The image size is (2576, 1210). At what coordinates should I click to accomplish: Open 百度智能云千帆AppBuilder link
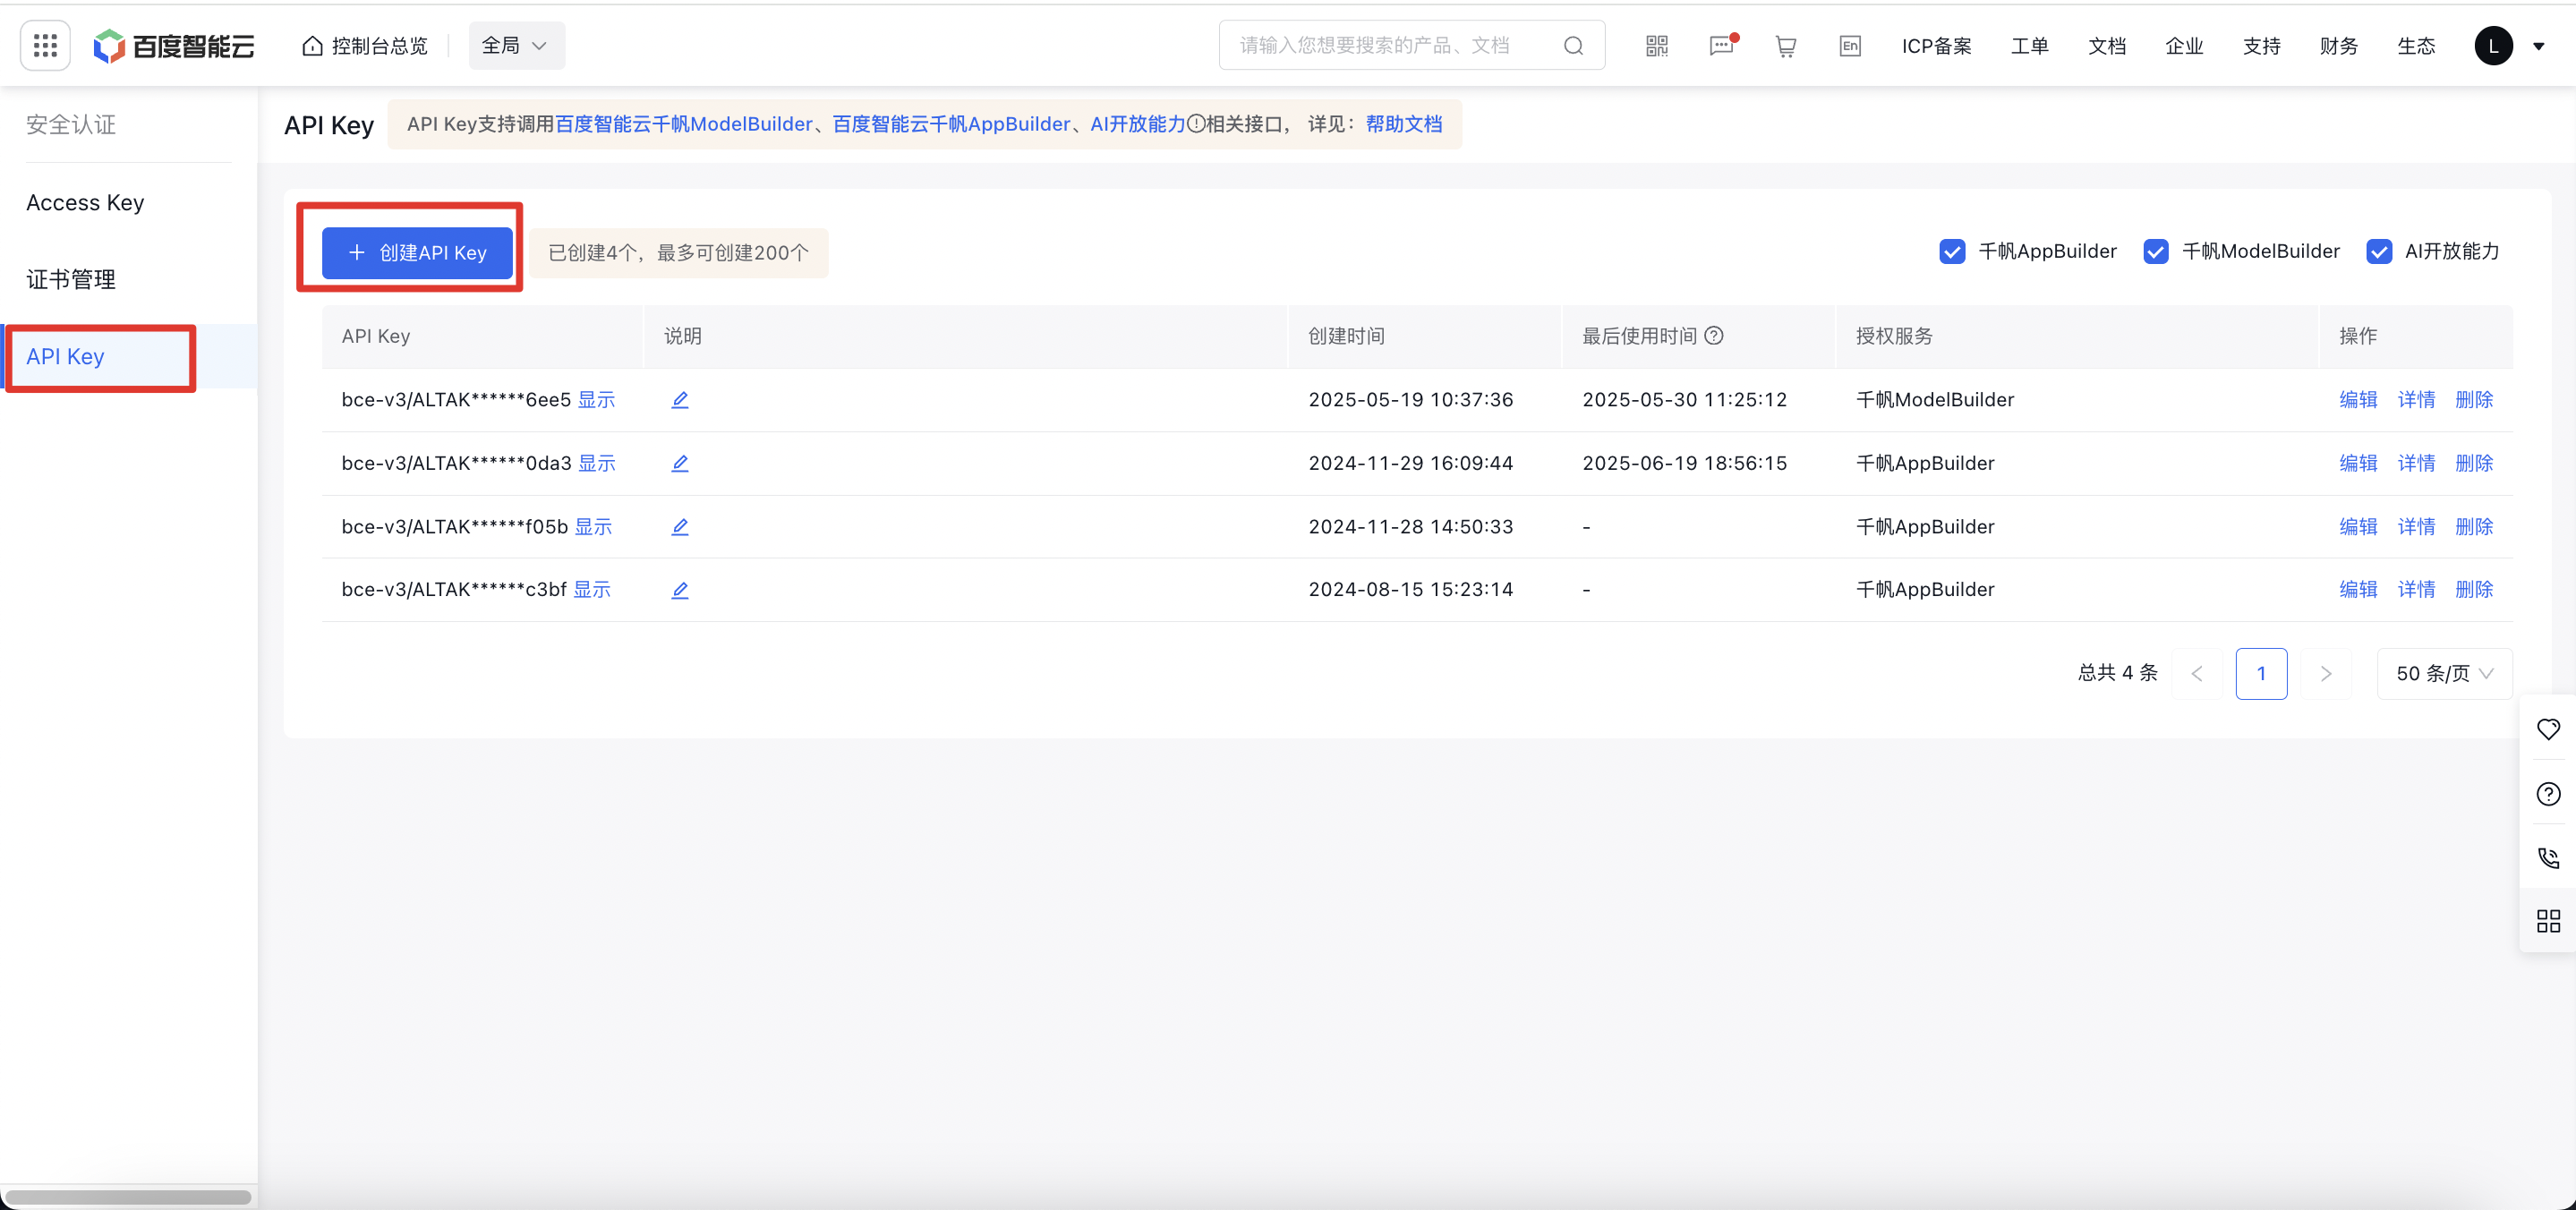(x=951, y=124)
